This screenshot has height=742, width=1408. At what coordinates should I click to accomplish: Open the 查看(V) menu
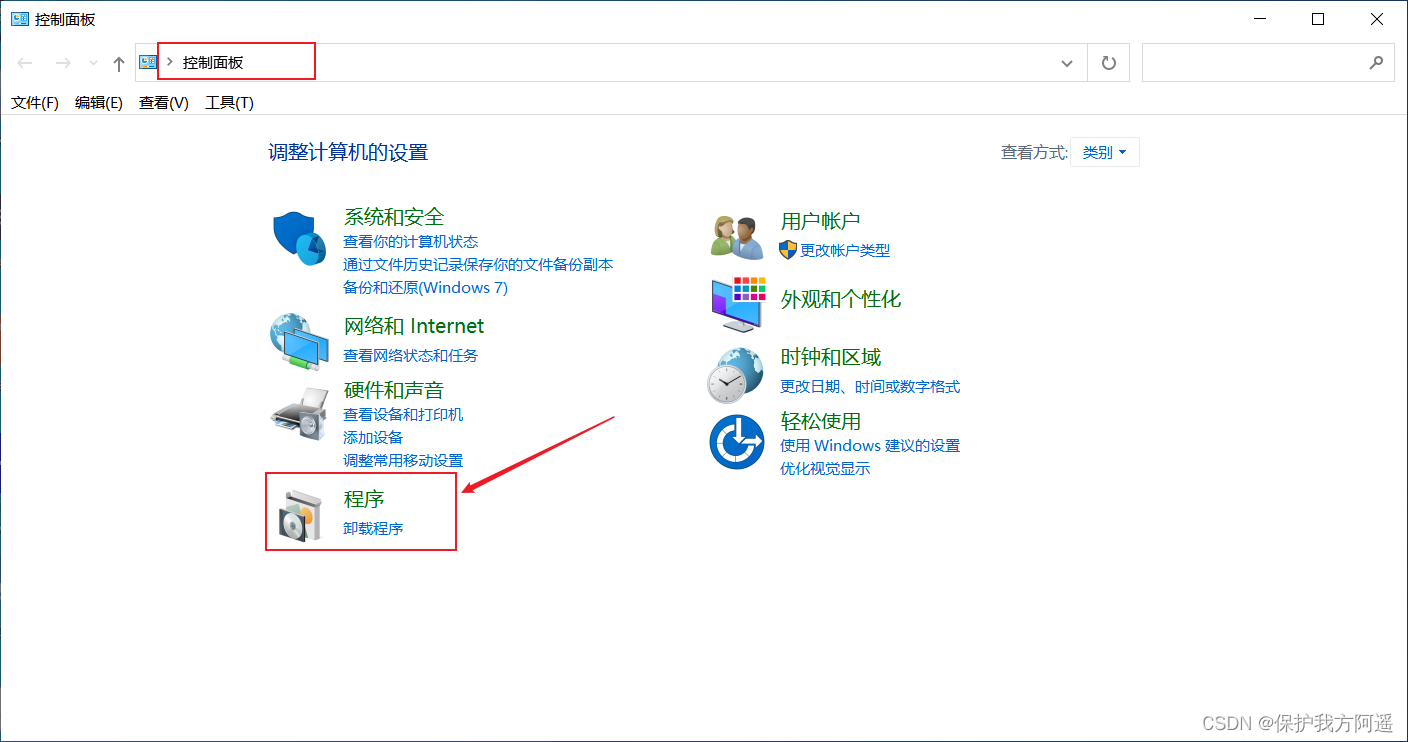(x=164, y=102)
